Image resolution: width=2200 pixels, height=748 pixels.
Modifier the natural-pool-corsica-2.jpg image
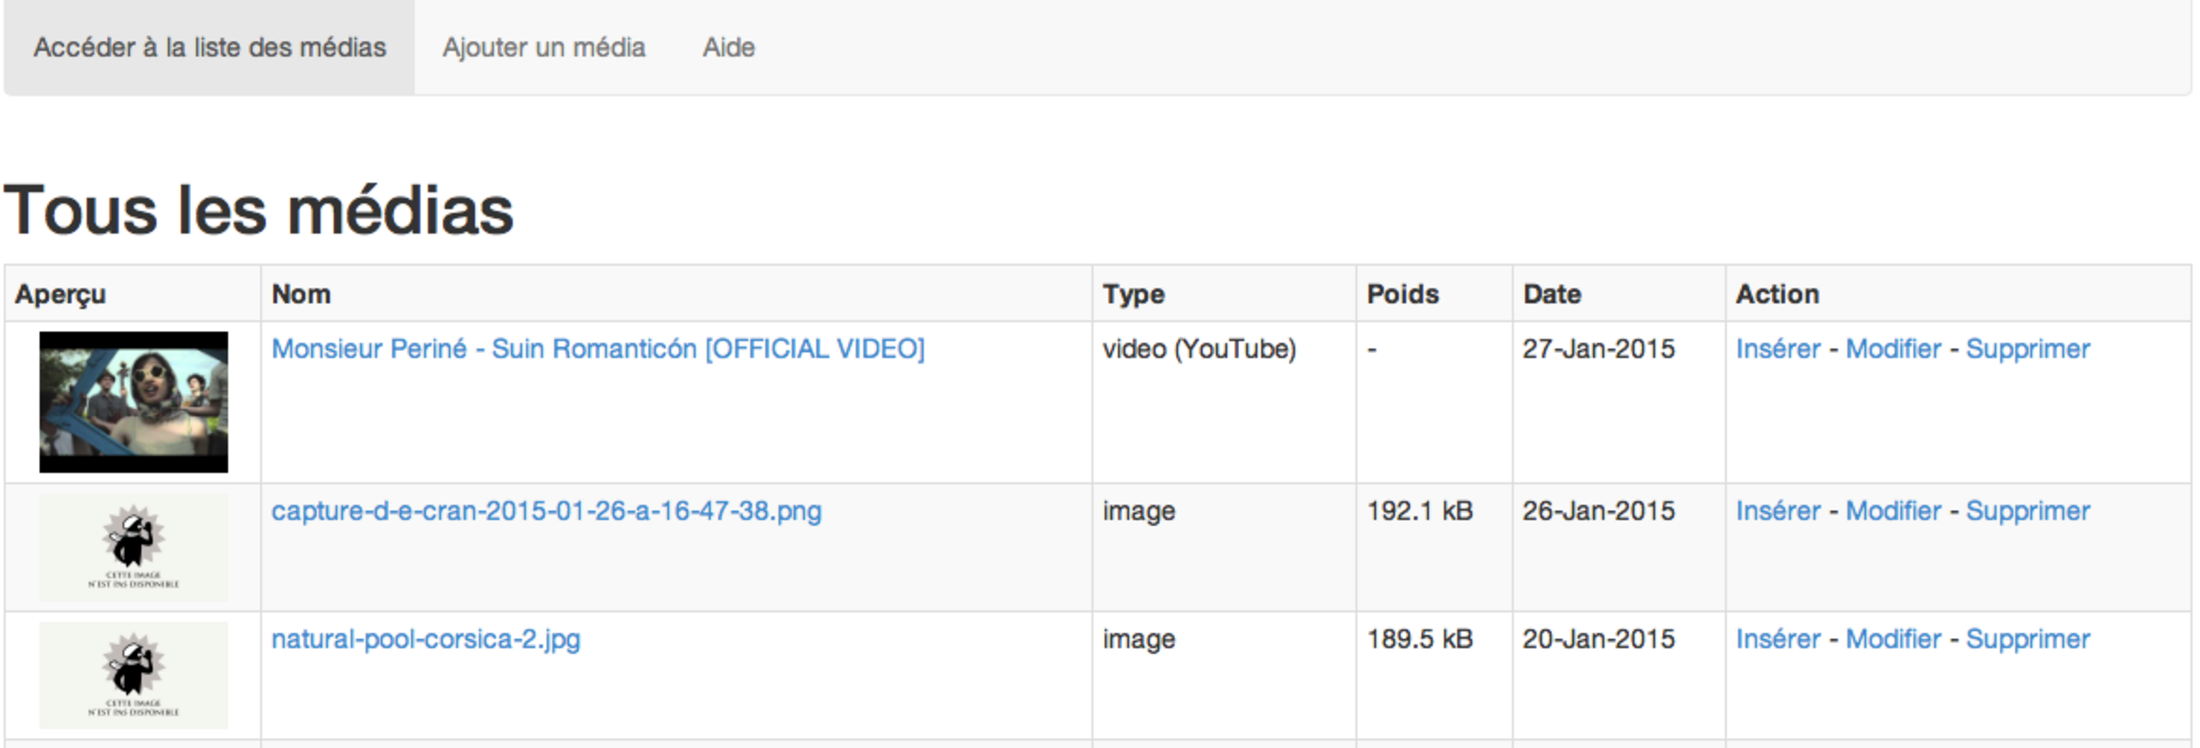pyautogui.click(x=1892, y=639)
